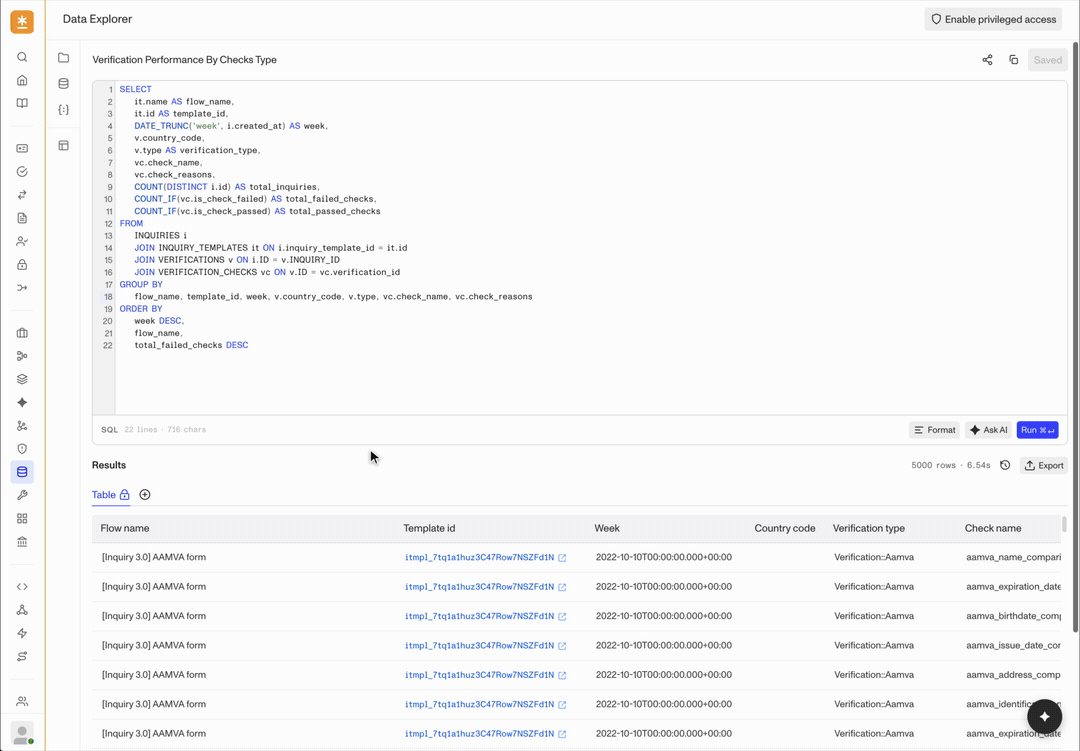Click line number 18 in the editor gutter
The image size is (1080, 751).
coord(108,297)
